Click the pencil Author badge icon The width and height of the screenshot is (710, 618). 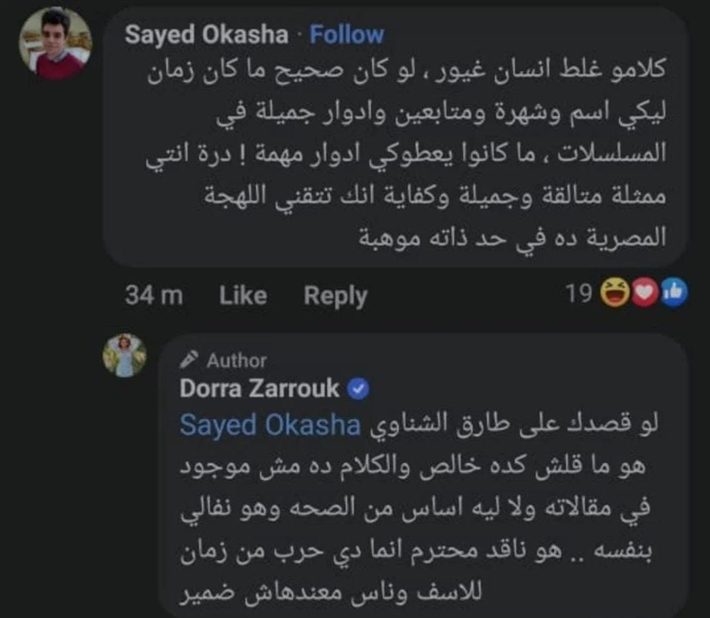(x=189, y=360)
